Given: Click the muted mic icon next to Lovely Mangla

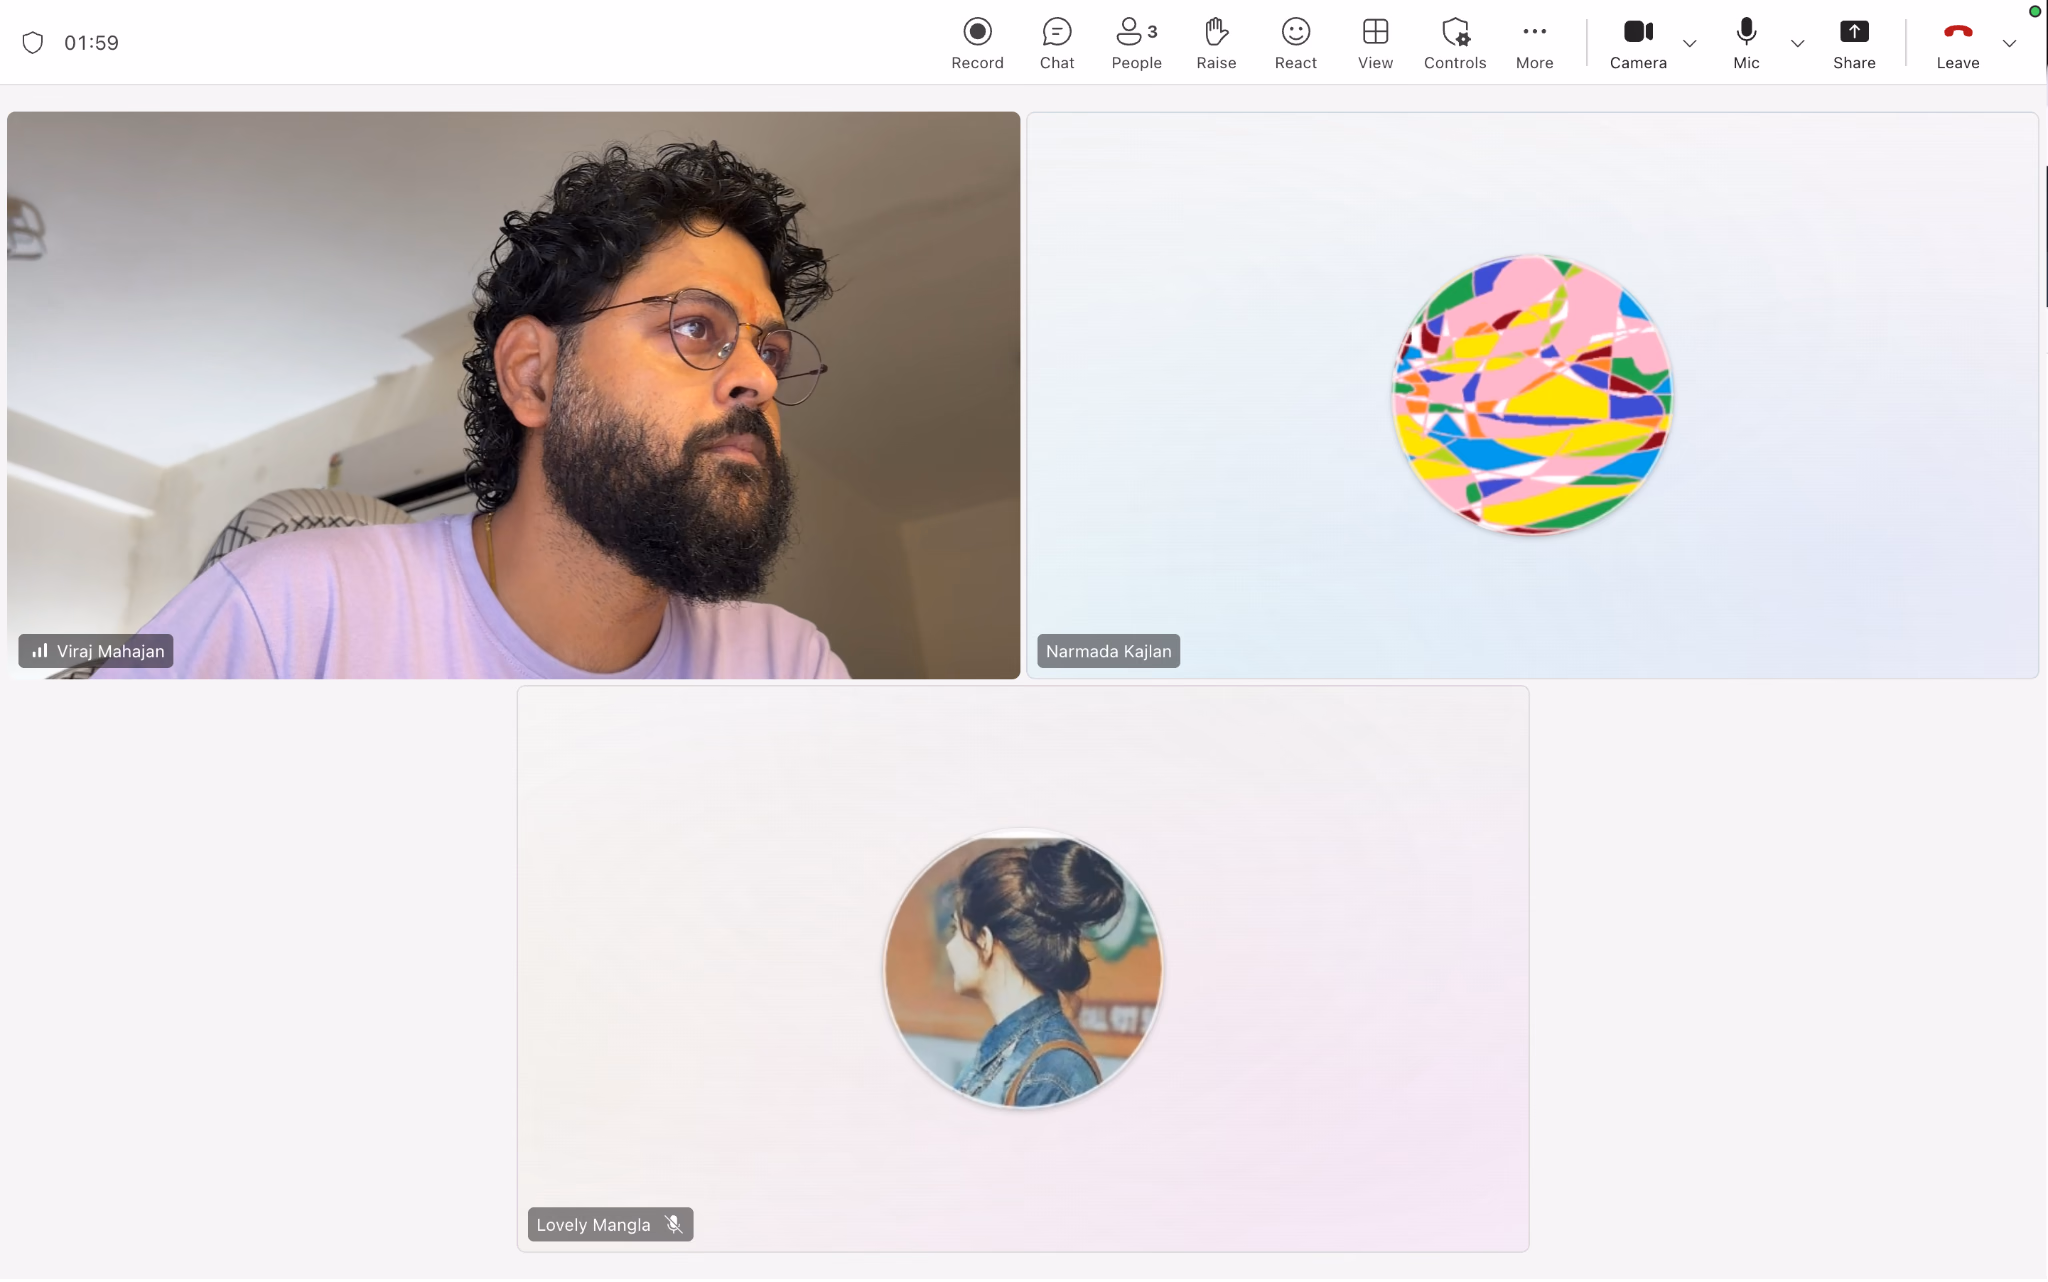Looking at the screenshot, I should 674,1225.
